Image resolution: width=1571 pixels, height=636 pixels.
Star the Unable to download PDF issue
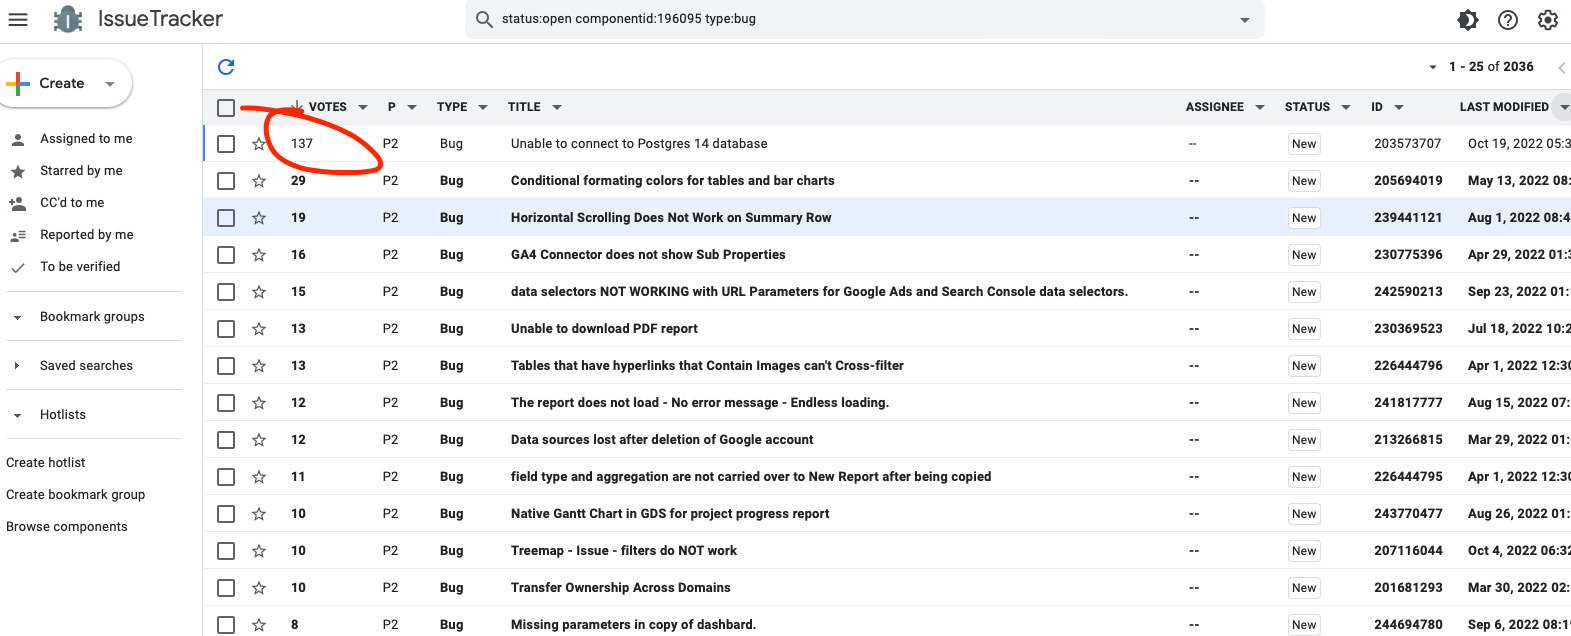point(259,329)
